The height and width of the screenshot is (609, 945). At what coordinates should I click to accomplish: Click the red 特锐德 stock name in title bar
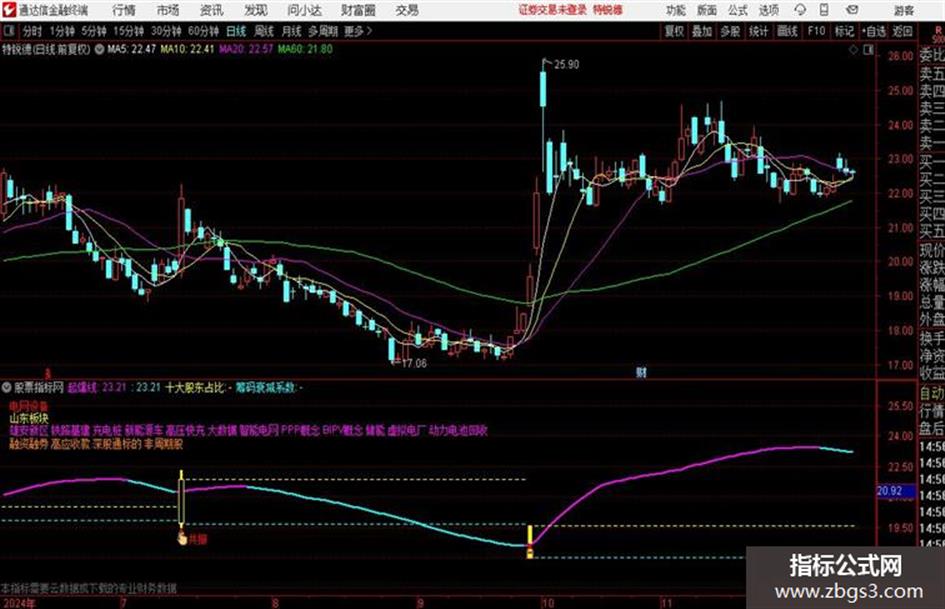click(x=608, y=10)
